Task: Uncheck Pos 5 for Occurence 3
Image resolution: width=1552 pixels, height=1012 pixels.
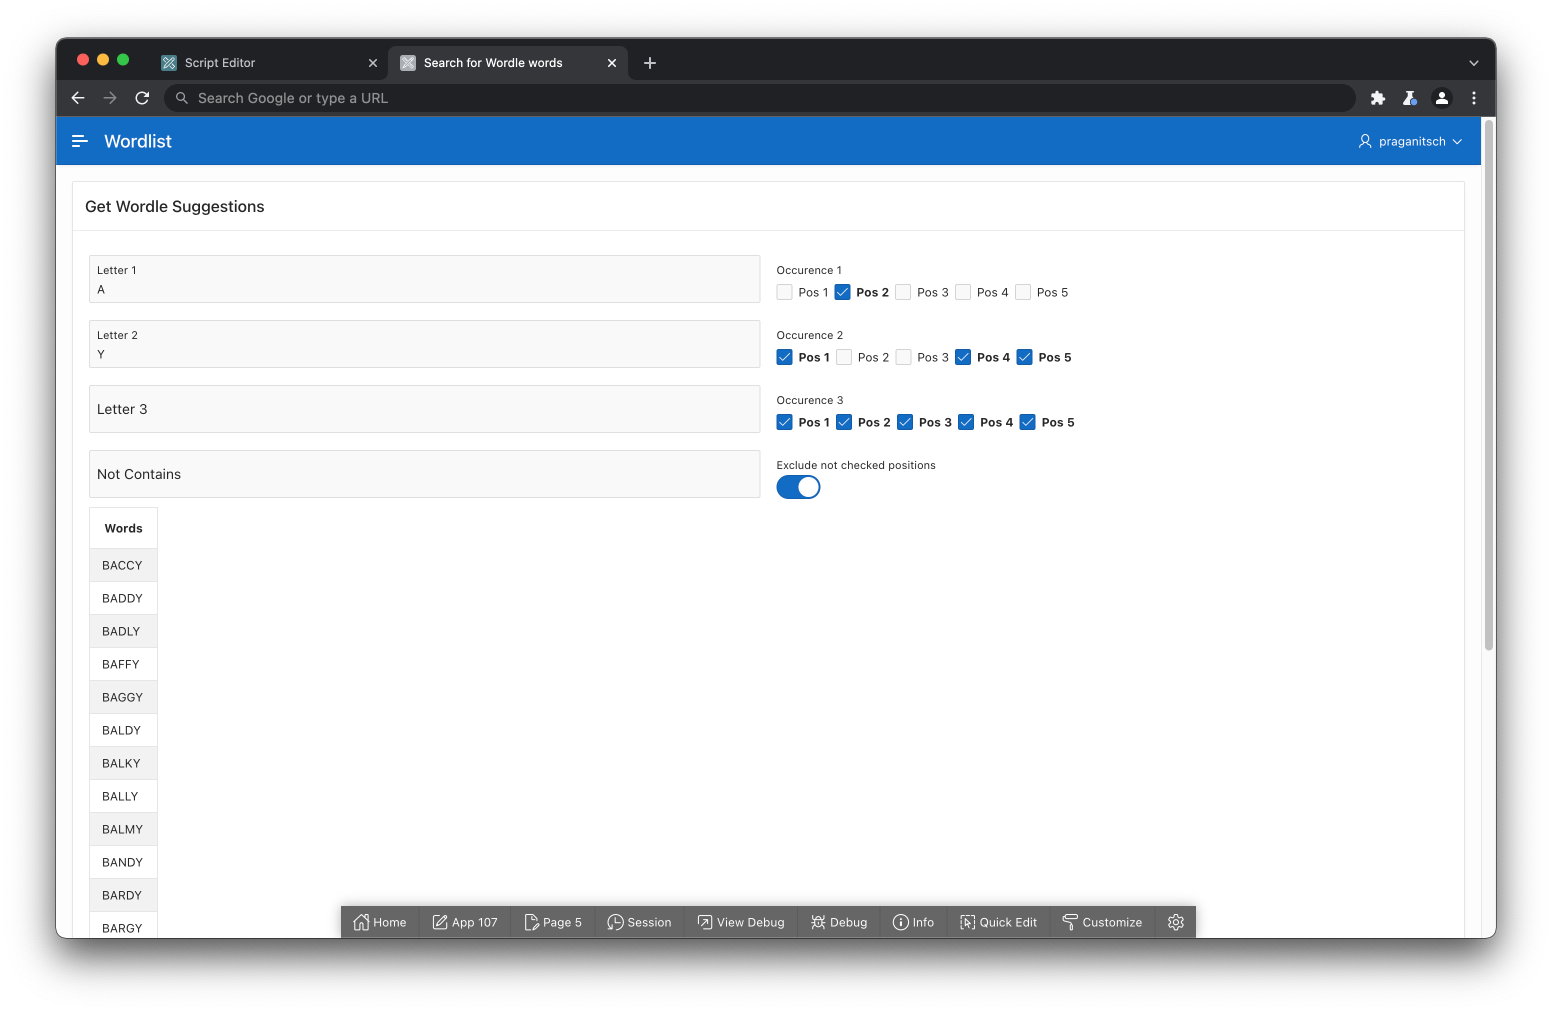Action: click(x=1027, y=422)
